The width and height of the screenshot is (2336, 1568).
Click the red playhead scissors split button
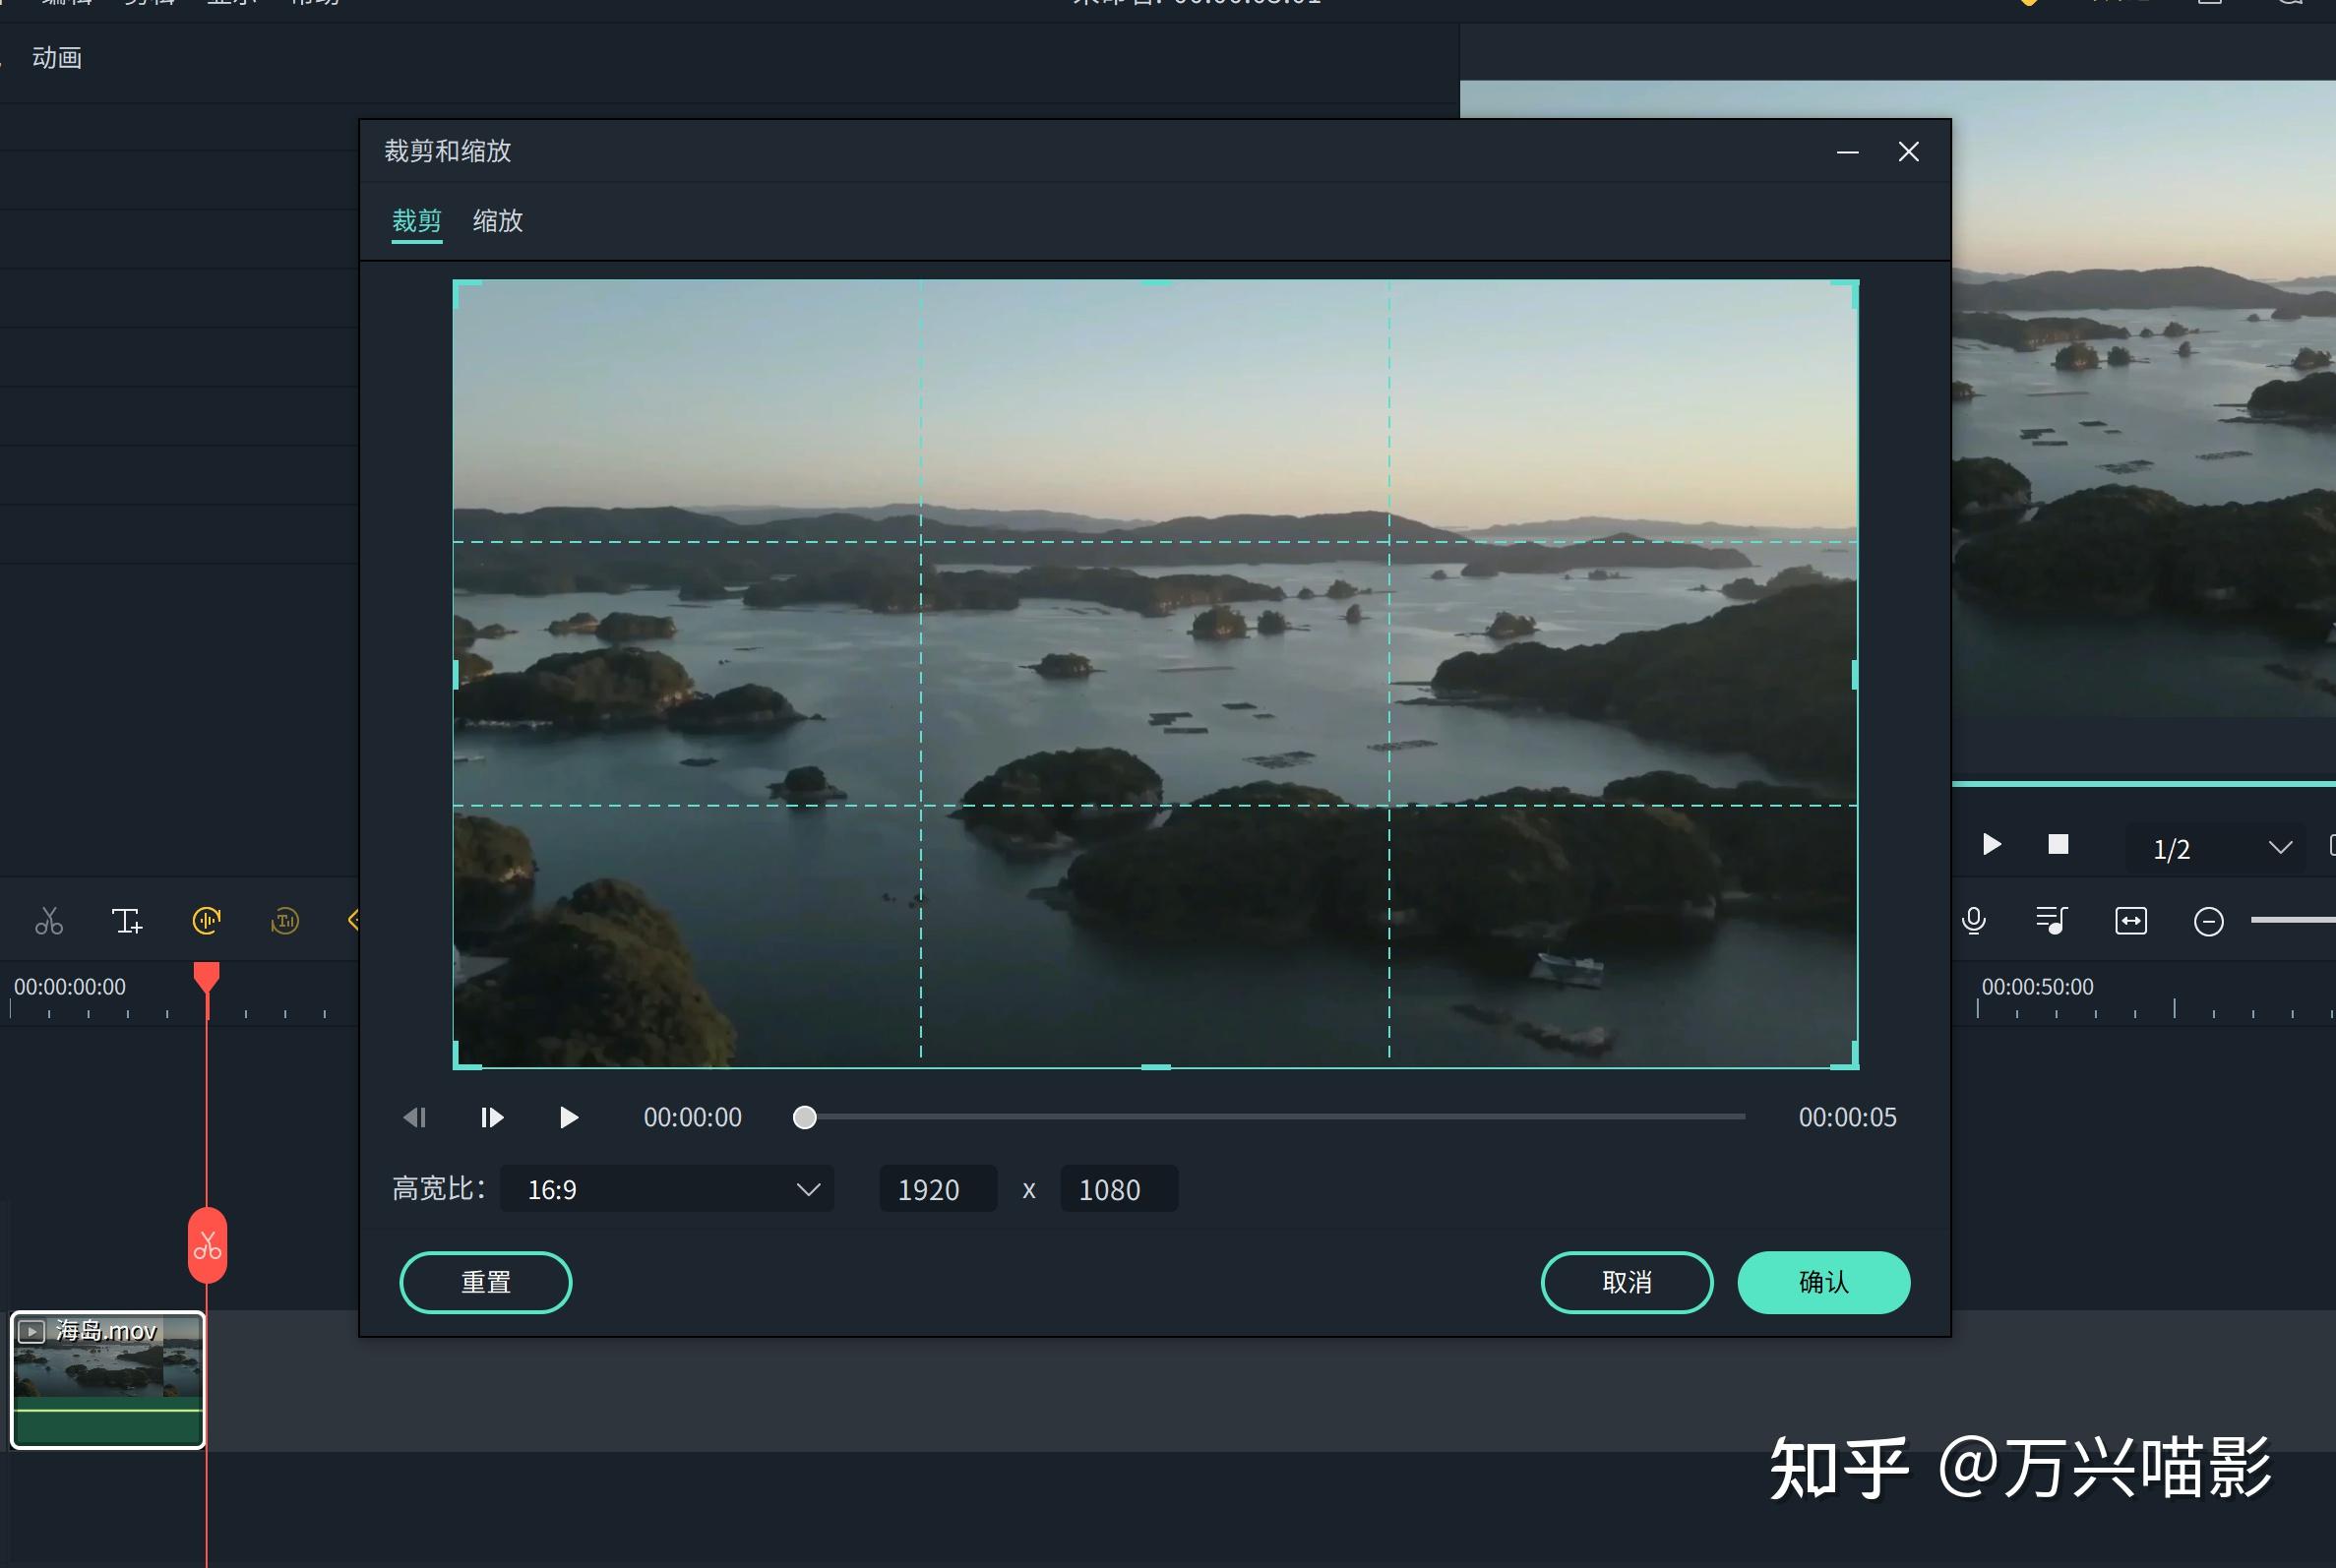tap(207, 1245)
